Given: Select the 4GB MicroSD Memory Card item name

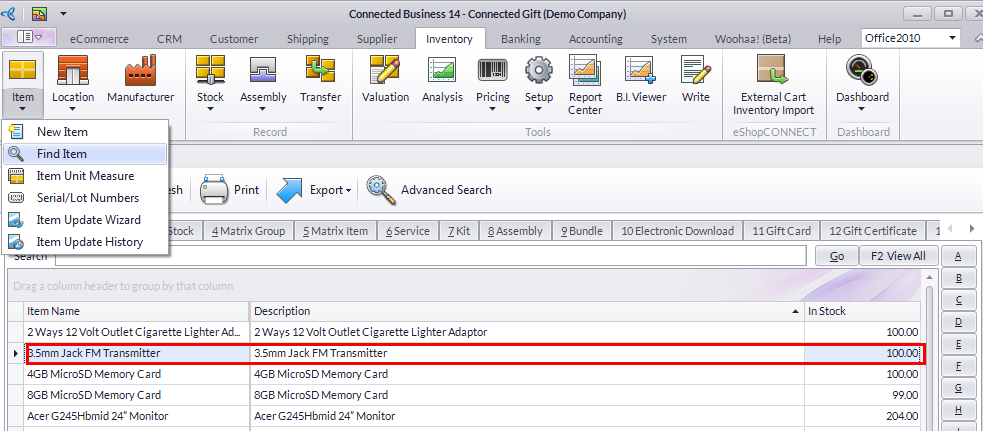Looking at the screenshot, I should tap(94, 375).
